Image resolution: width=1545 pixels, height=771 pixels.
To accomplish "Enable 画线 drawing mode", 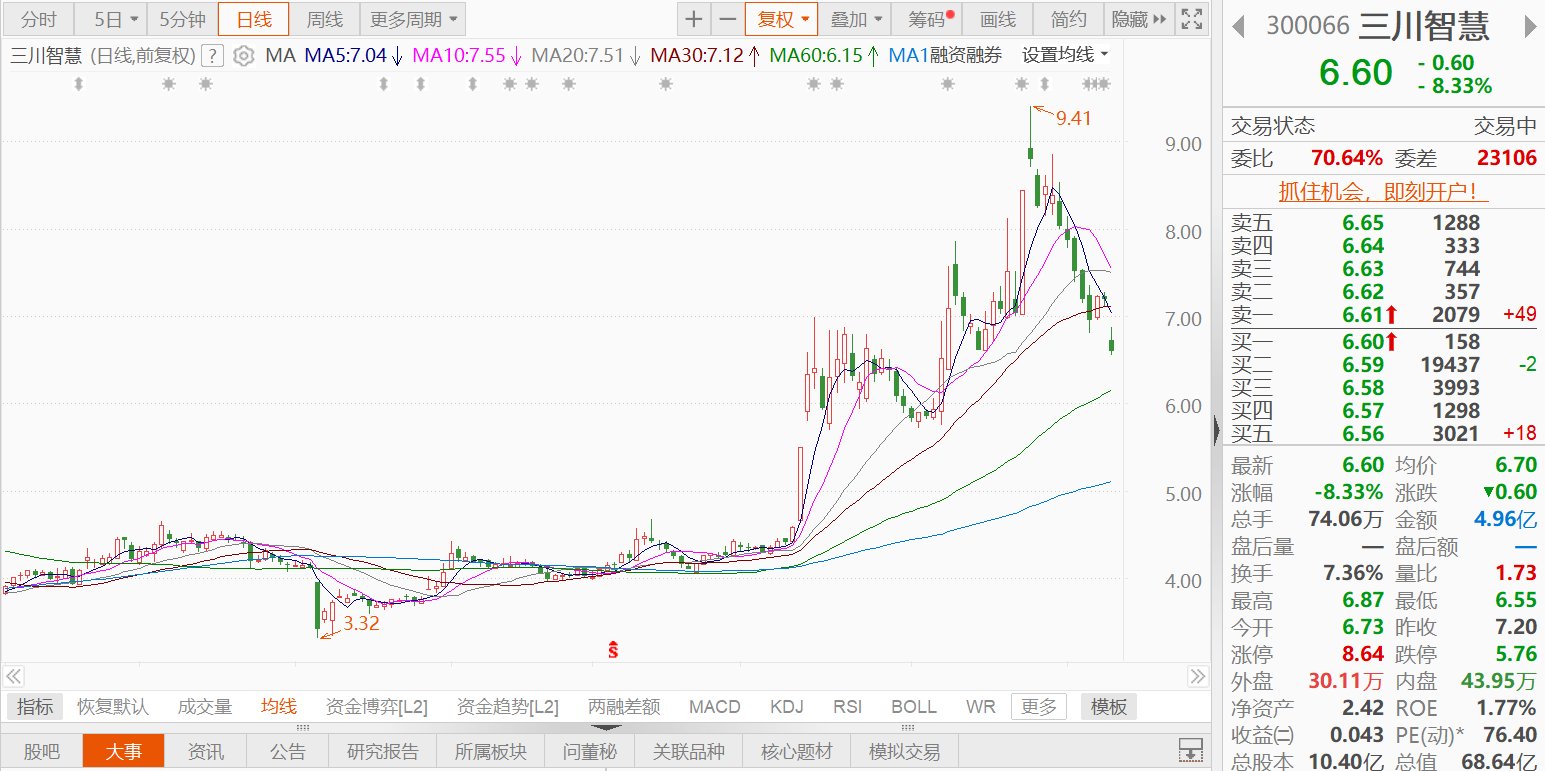I will coord(997,18).
